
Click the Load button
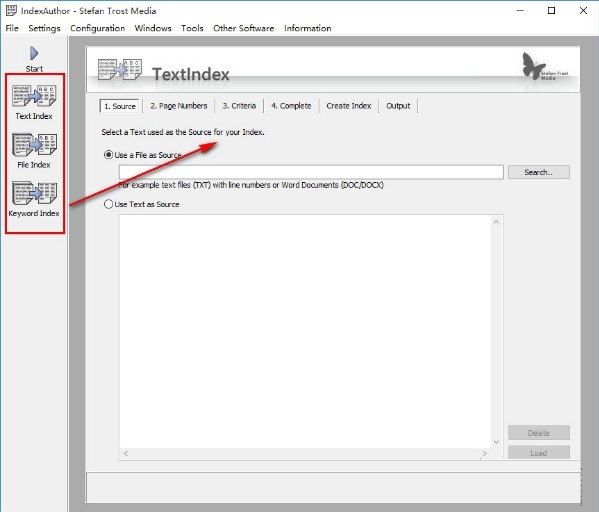tap(539, 453)
